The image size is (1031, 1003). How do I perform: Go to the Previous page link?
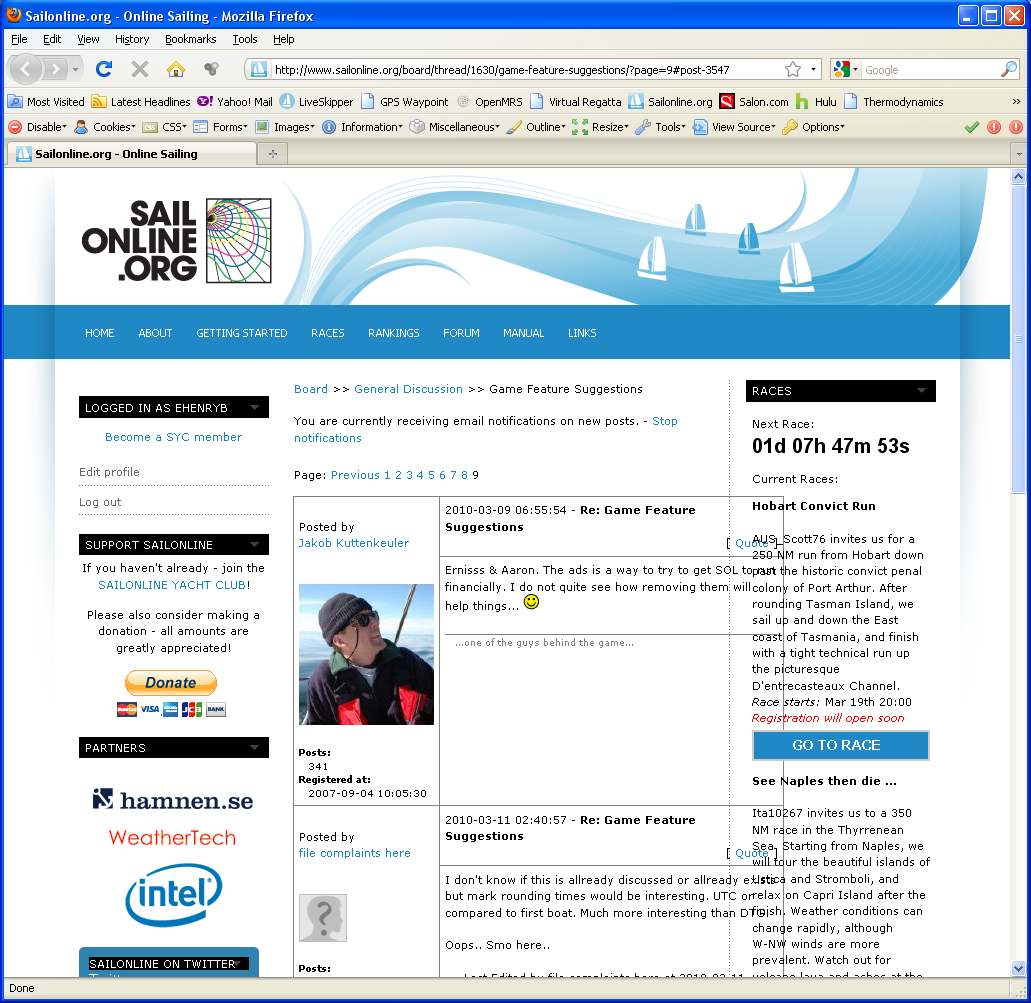point(355,475)
